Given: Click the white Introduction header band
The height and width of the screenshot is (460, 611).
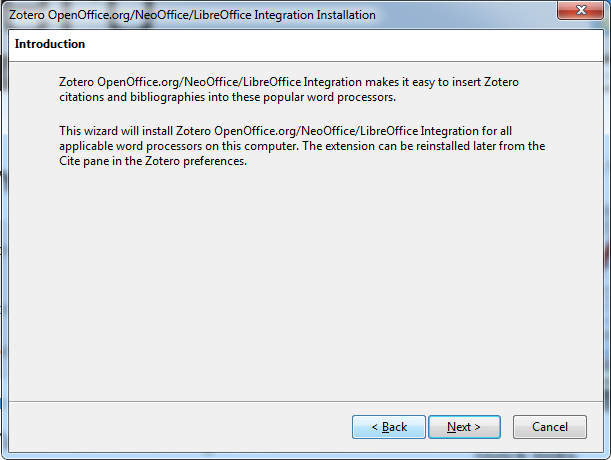Looking at the screenshot, I should (306, 45).
